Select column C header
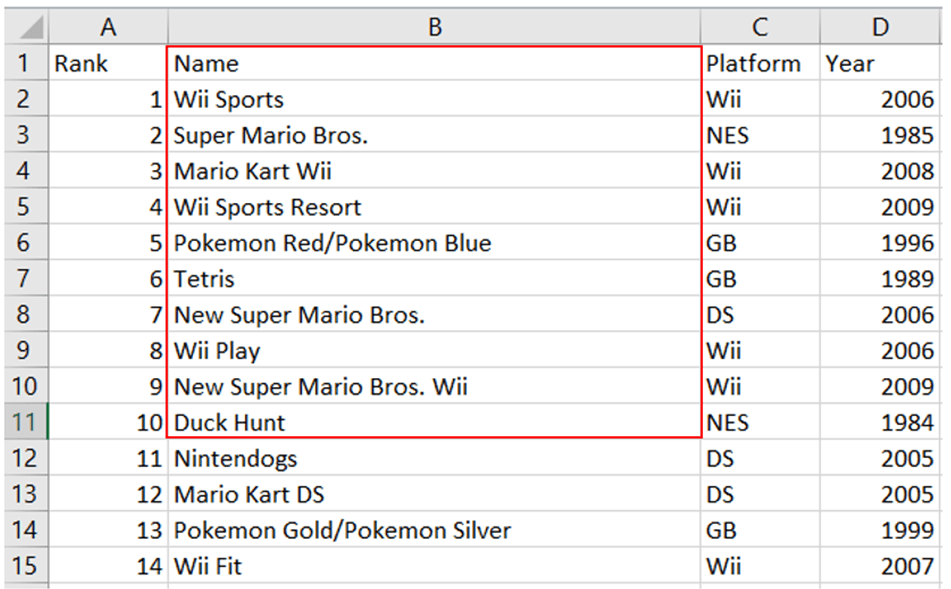The image size is (951, 589). [x=760, y=27]
